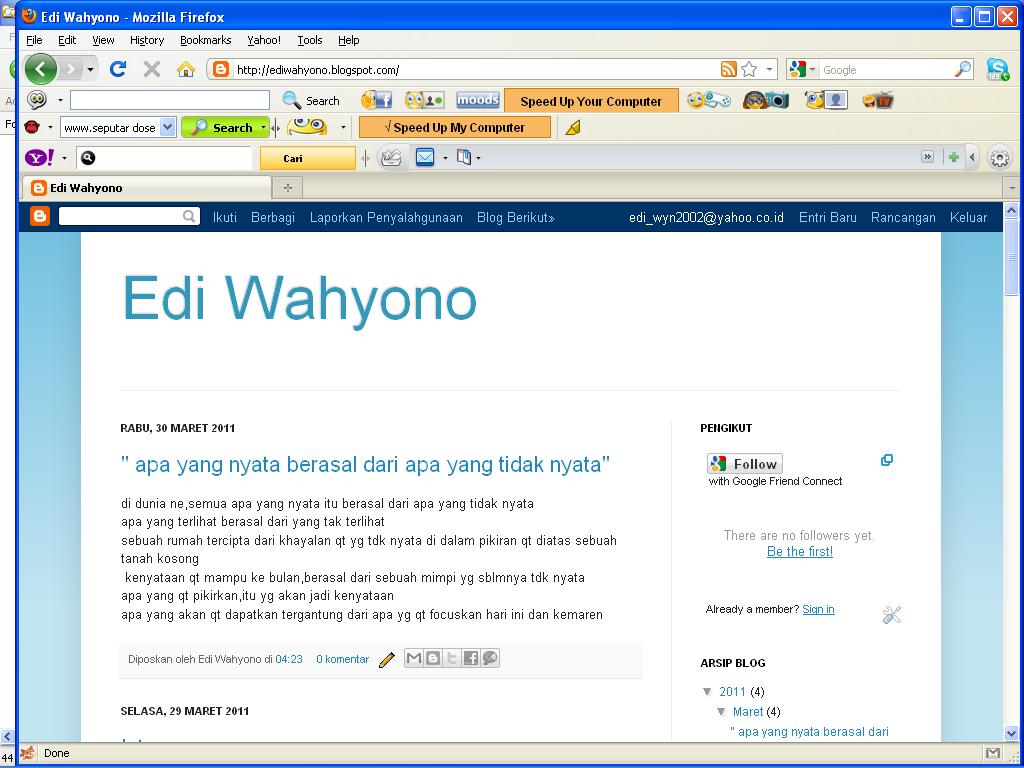Reload the page with the refresh icon
The height and width of the screenshot is (768, 1024).
(118, 69)
